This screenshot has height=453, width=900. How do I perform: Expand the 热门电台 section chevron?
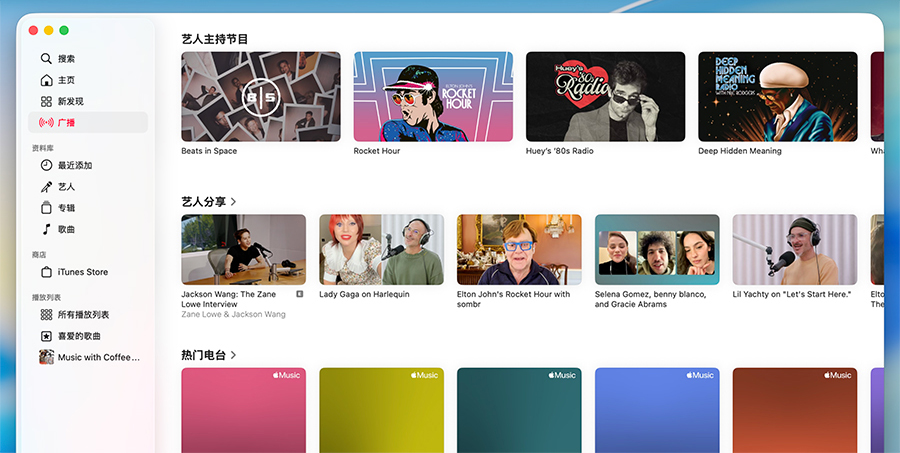[233, 355]
